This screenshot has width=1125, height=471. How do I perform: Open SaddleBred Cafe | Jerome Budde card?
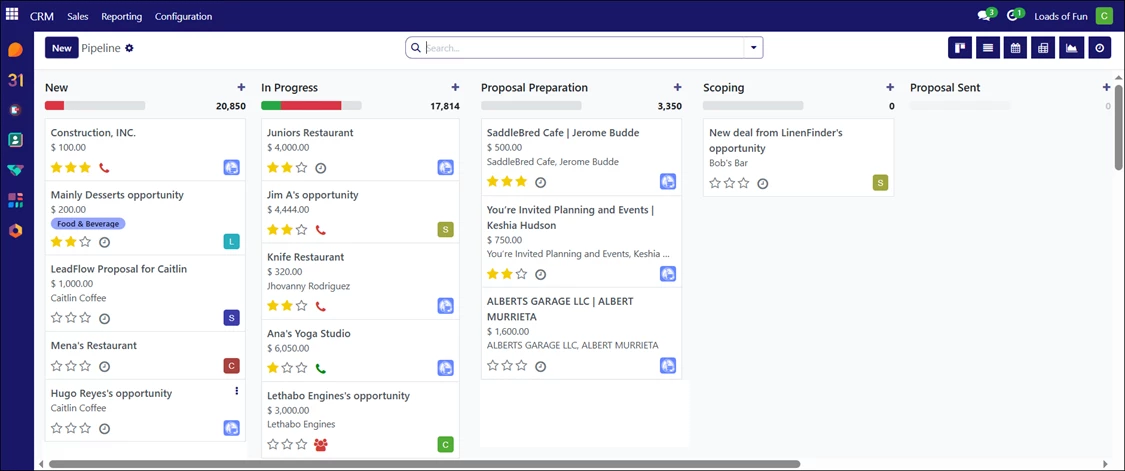[581, 157]
